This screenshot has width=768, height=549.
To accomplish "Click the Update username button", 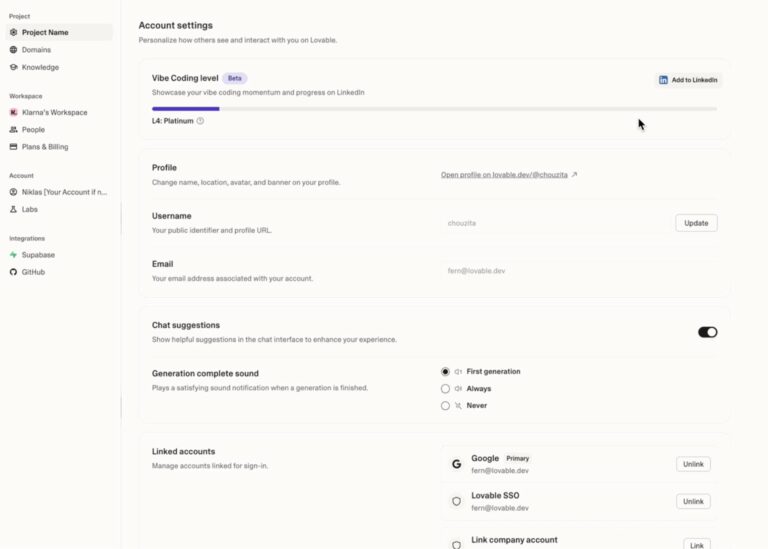I will [x=696, y=223].
